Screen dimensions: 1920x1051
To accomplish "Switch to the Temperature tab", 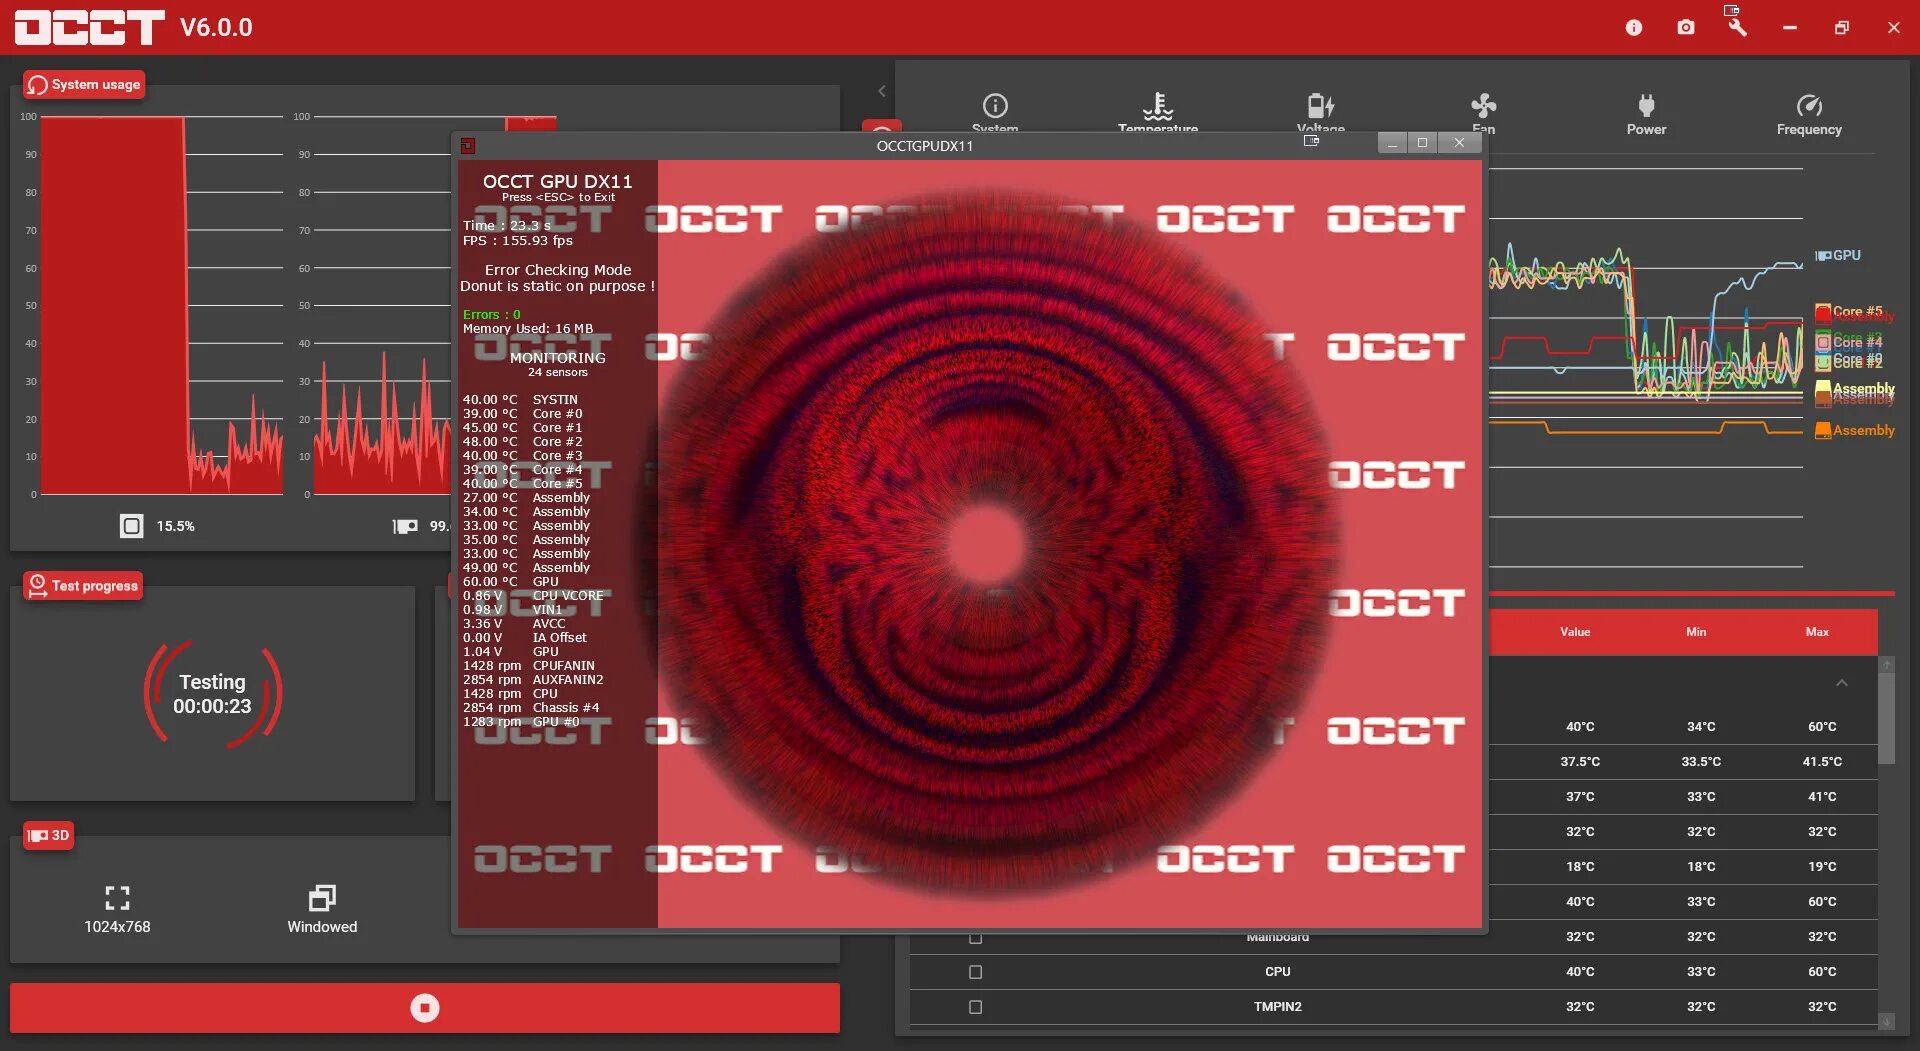I will tap(1158, 113).
